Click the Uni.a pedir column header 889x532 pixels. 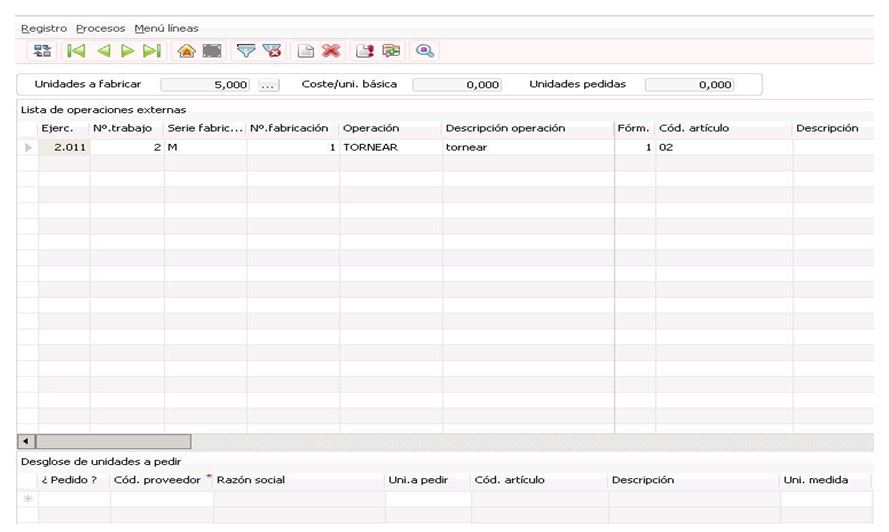428,480
